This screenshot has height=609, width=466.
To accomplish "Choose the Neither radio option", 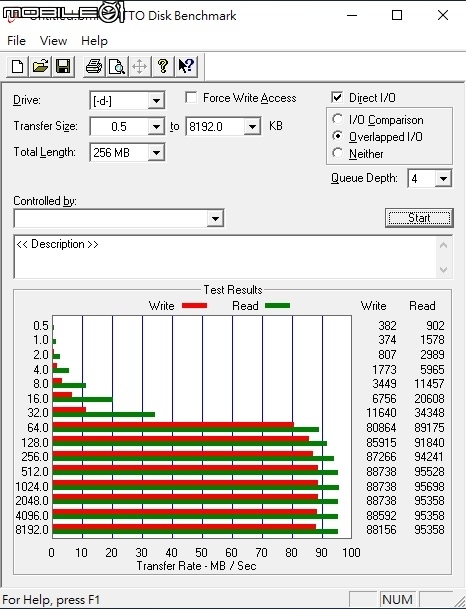I will 337,153.
